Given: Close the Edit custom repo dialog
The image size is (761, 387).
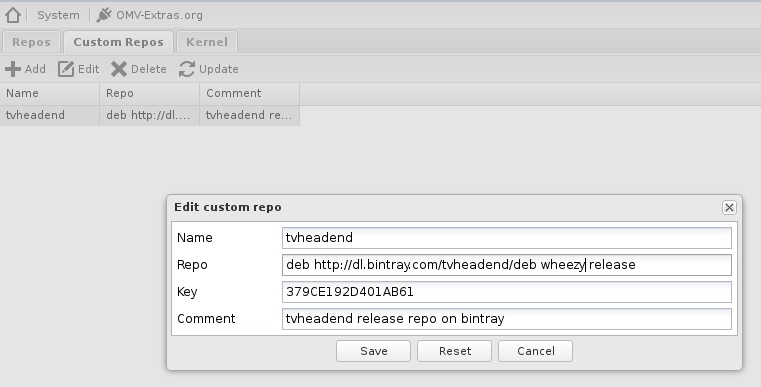Looking at the screenshot, I should [729, 207].
